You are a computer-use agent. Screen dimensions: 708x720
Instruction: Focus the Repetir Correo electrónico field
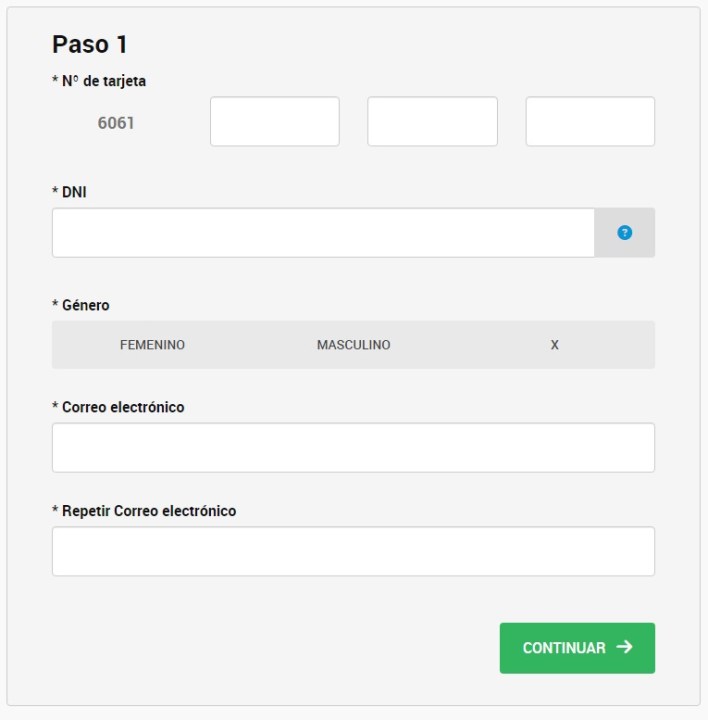coord(353,552)
